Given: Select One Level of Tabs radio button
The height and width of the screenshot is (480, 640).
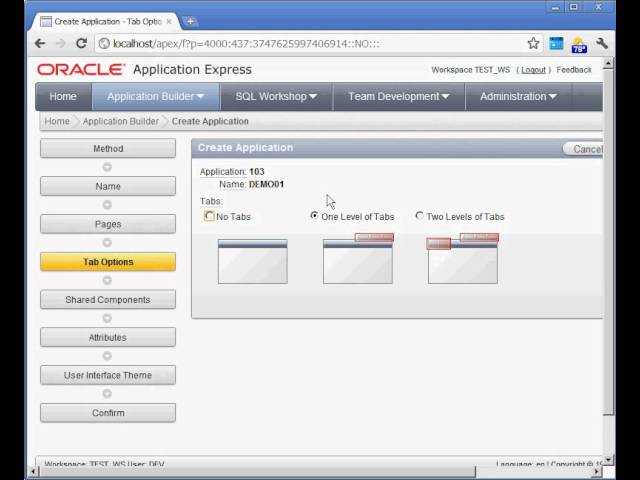Looking at the screenshot, I should (x=314, y=215).
